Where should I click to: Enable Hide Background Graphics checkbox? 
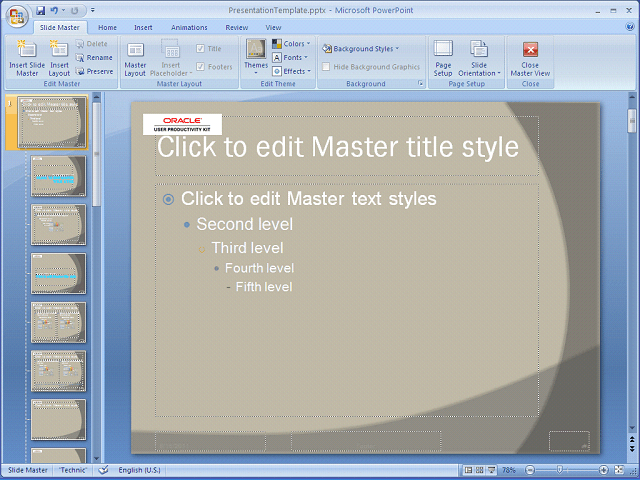point(326,67)
